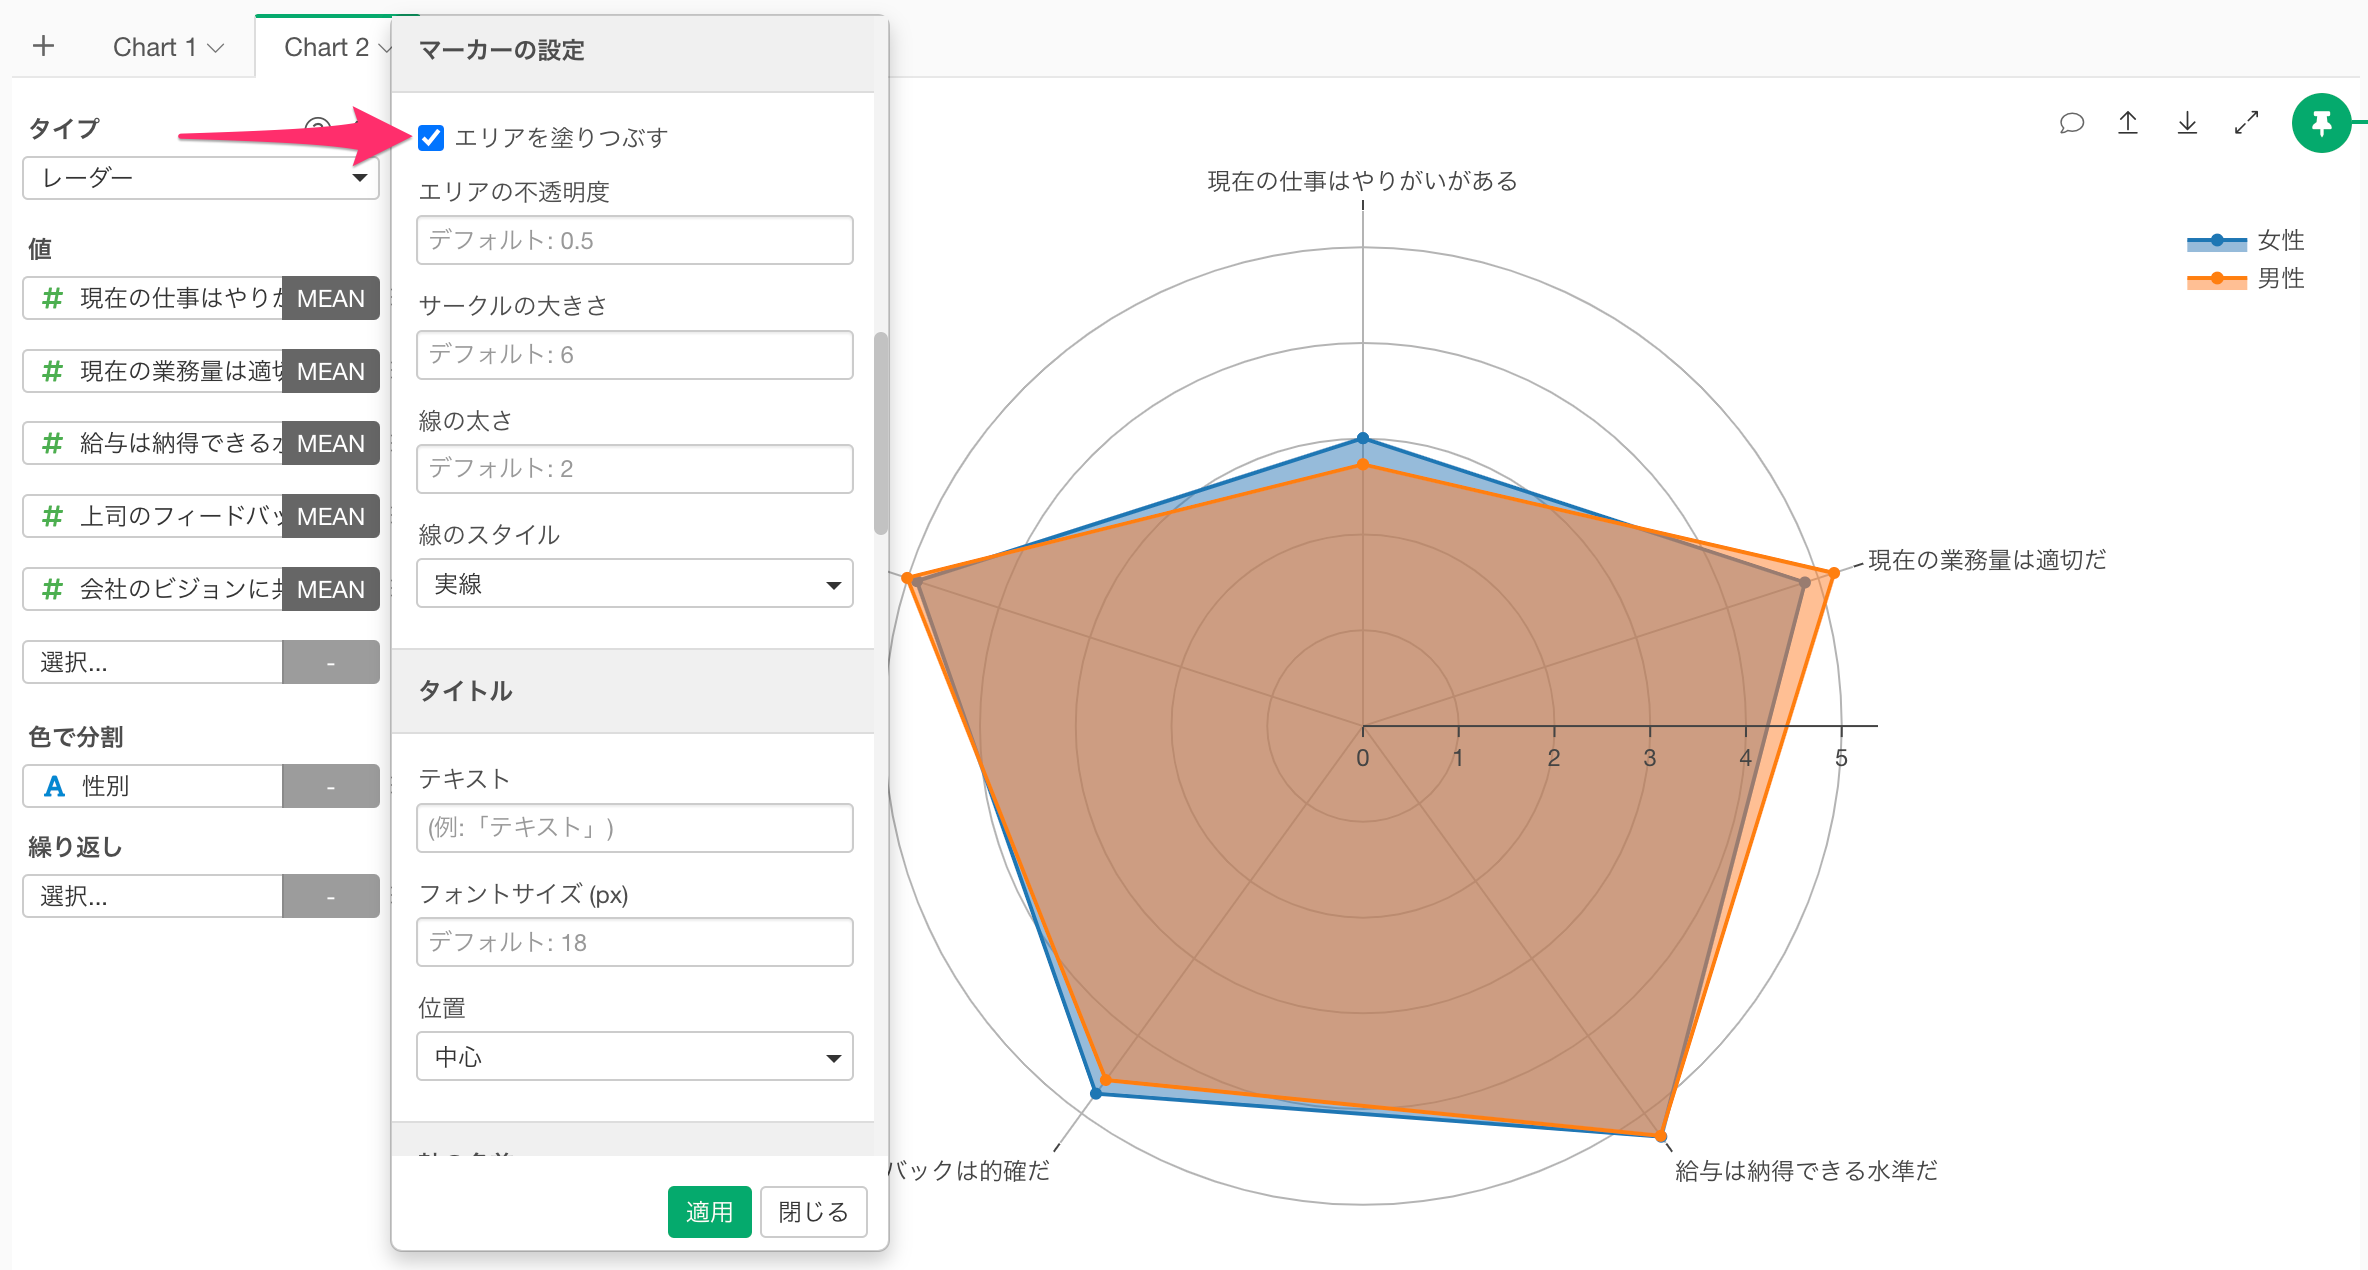Click the A text-type icon for 性別
The width and height of the screenshot is (2368, 1270).
(x=54, y=786)
